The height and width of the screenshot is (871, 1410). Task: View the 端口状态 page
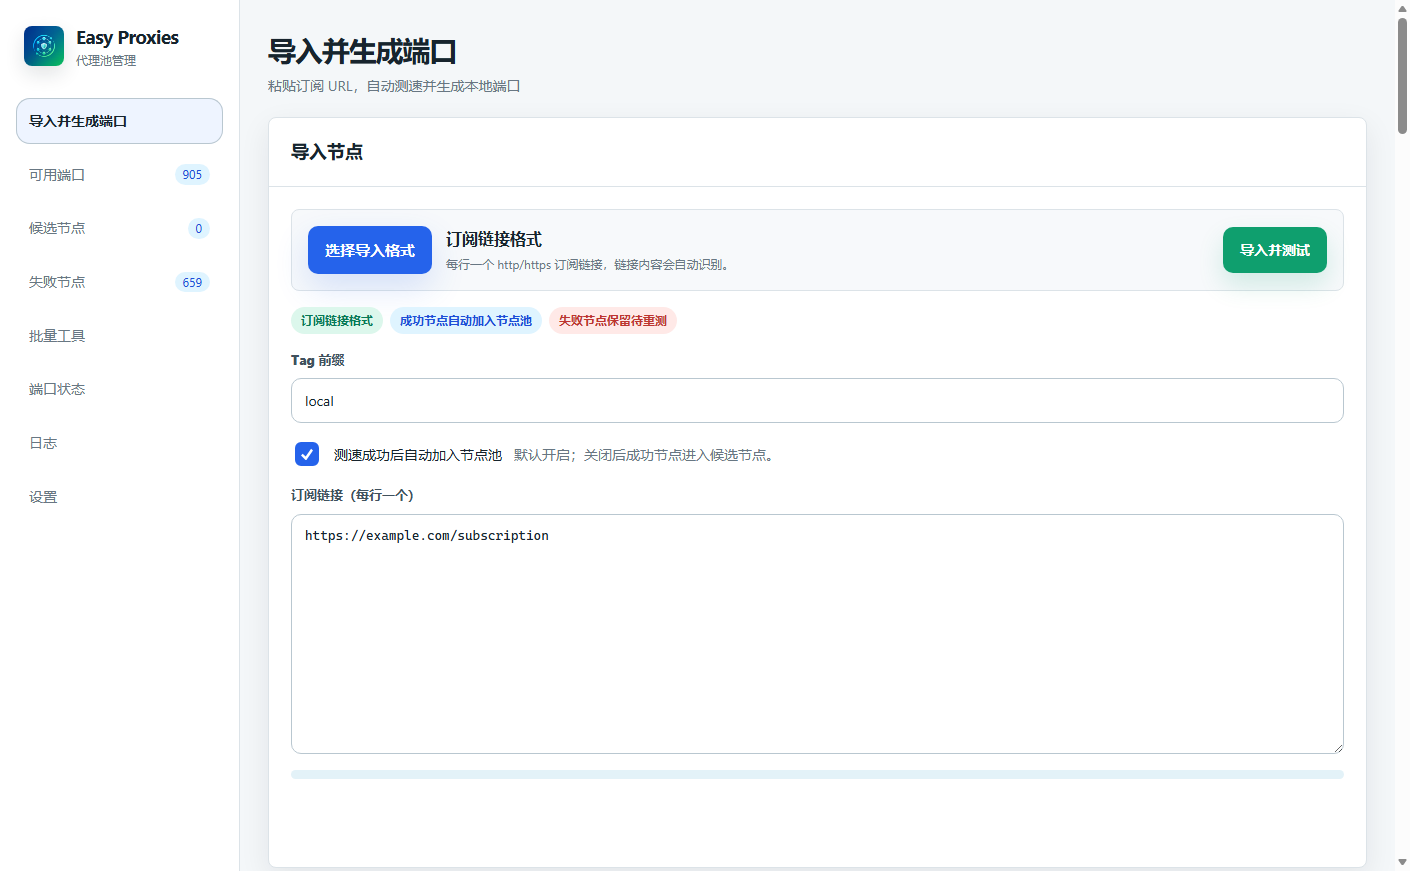(x=119, y=389)
